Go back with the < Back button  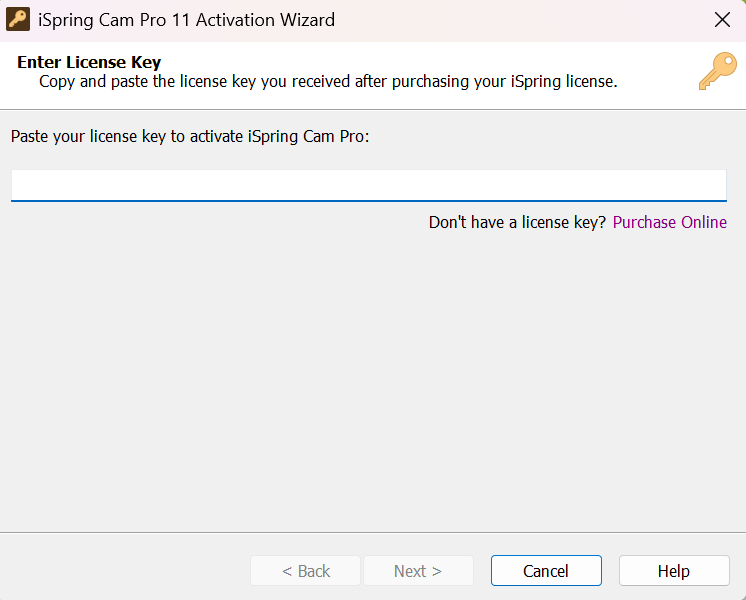[305, 571]
